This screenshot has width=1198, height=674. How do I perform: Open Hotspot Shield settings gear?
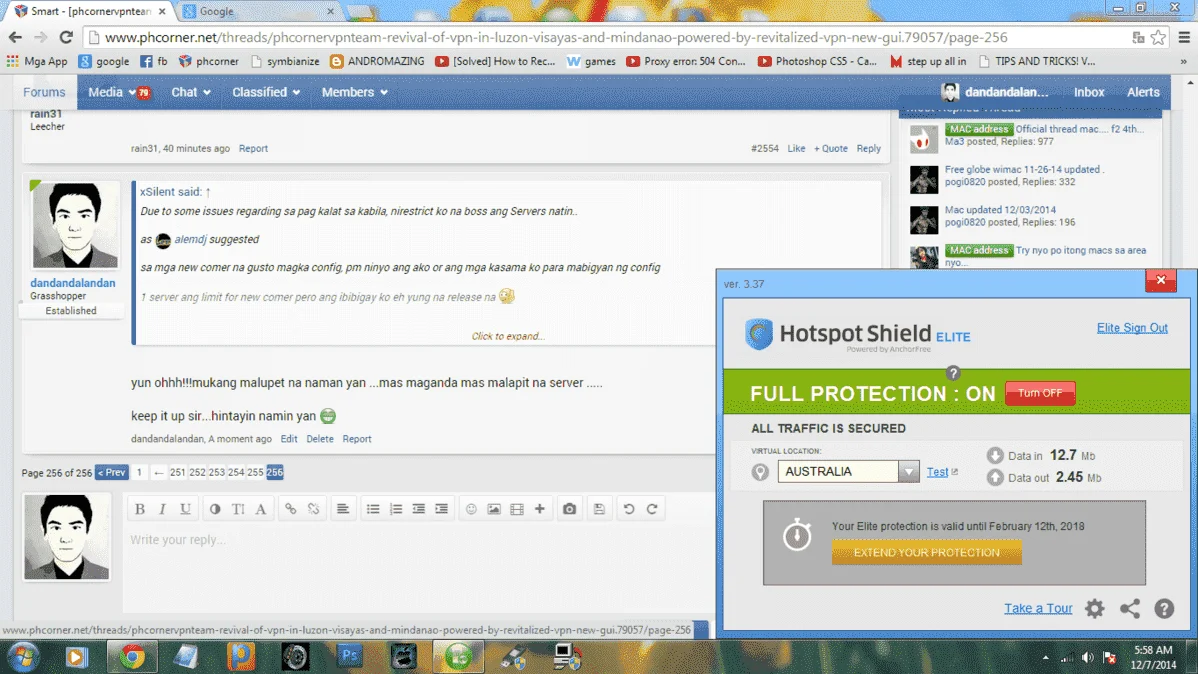tap(1095, 608)
